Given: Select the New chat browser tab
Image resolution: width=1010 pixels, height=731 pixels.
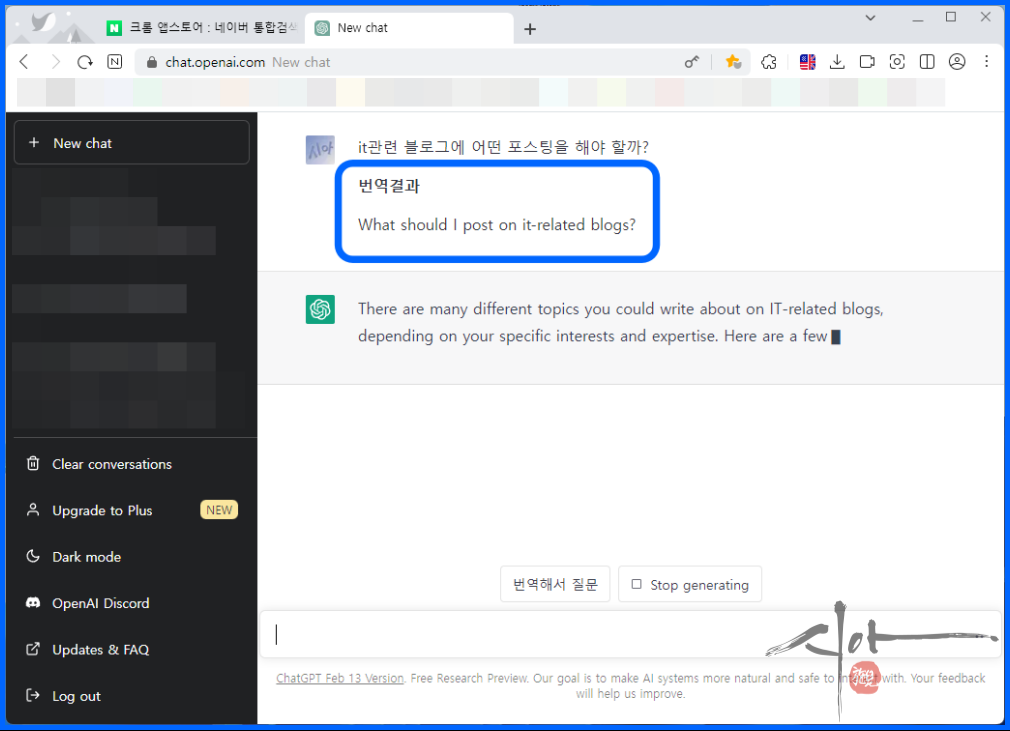Looking at the screenshot, I should coord(409,28).
